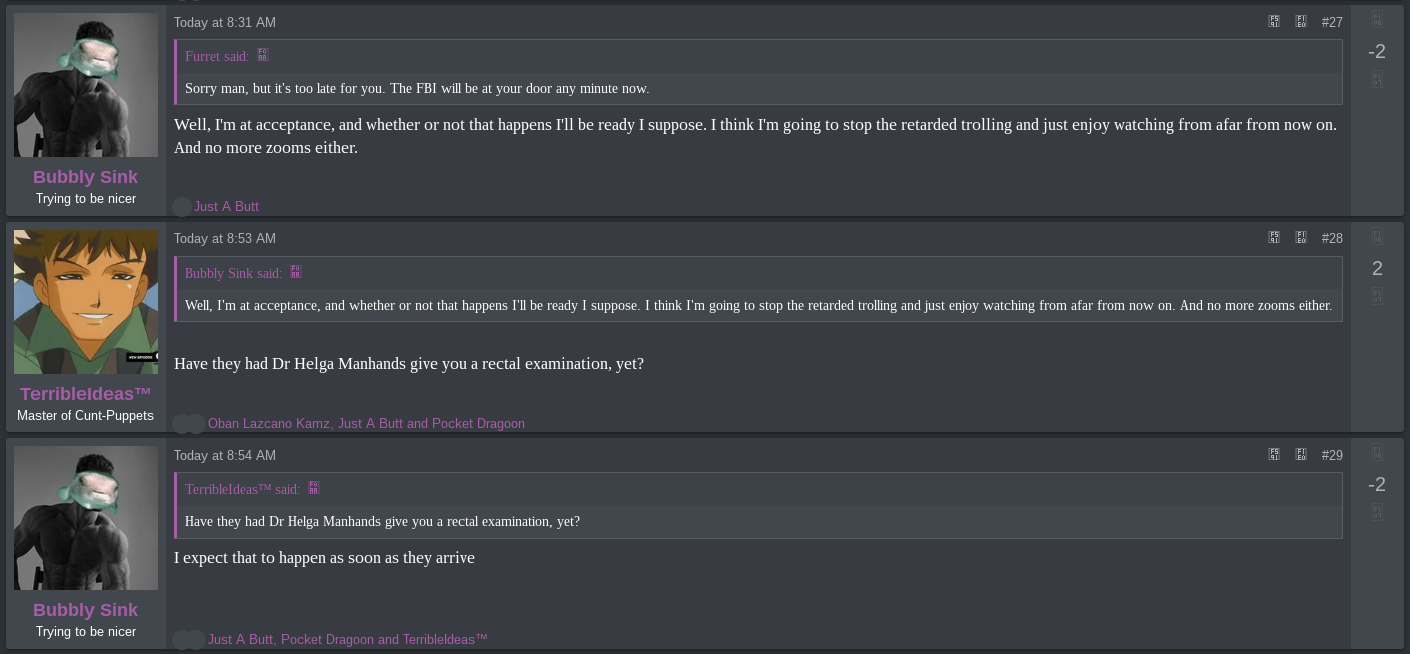Upvote post #28 by TerribleIdeas

[1377, 236]
